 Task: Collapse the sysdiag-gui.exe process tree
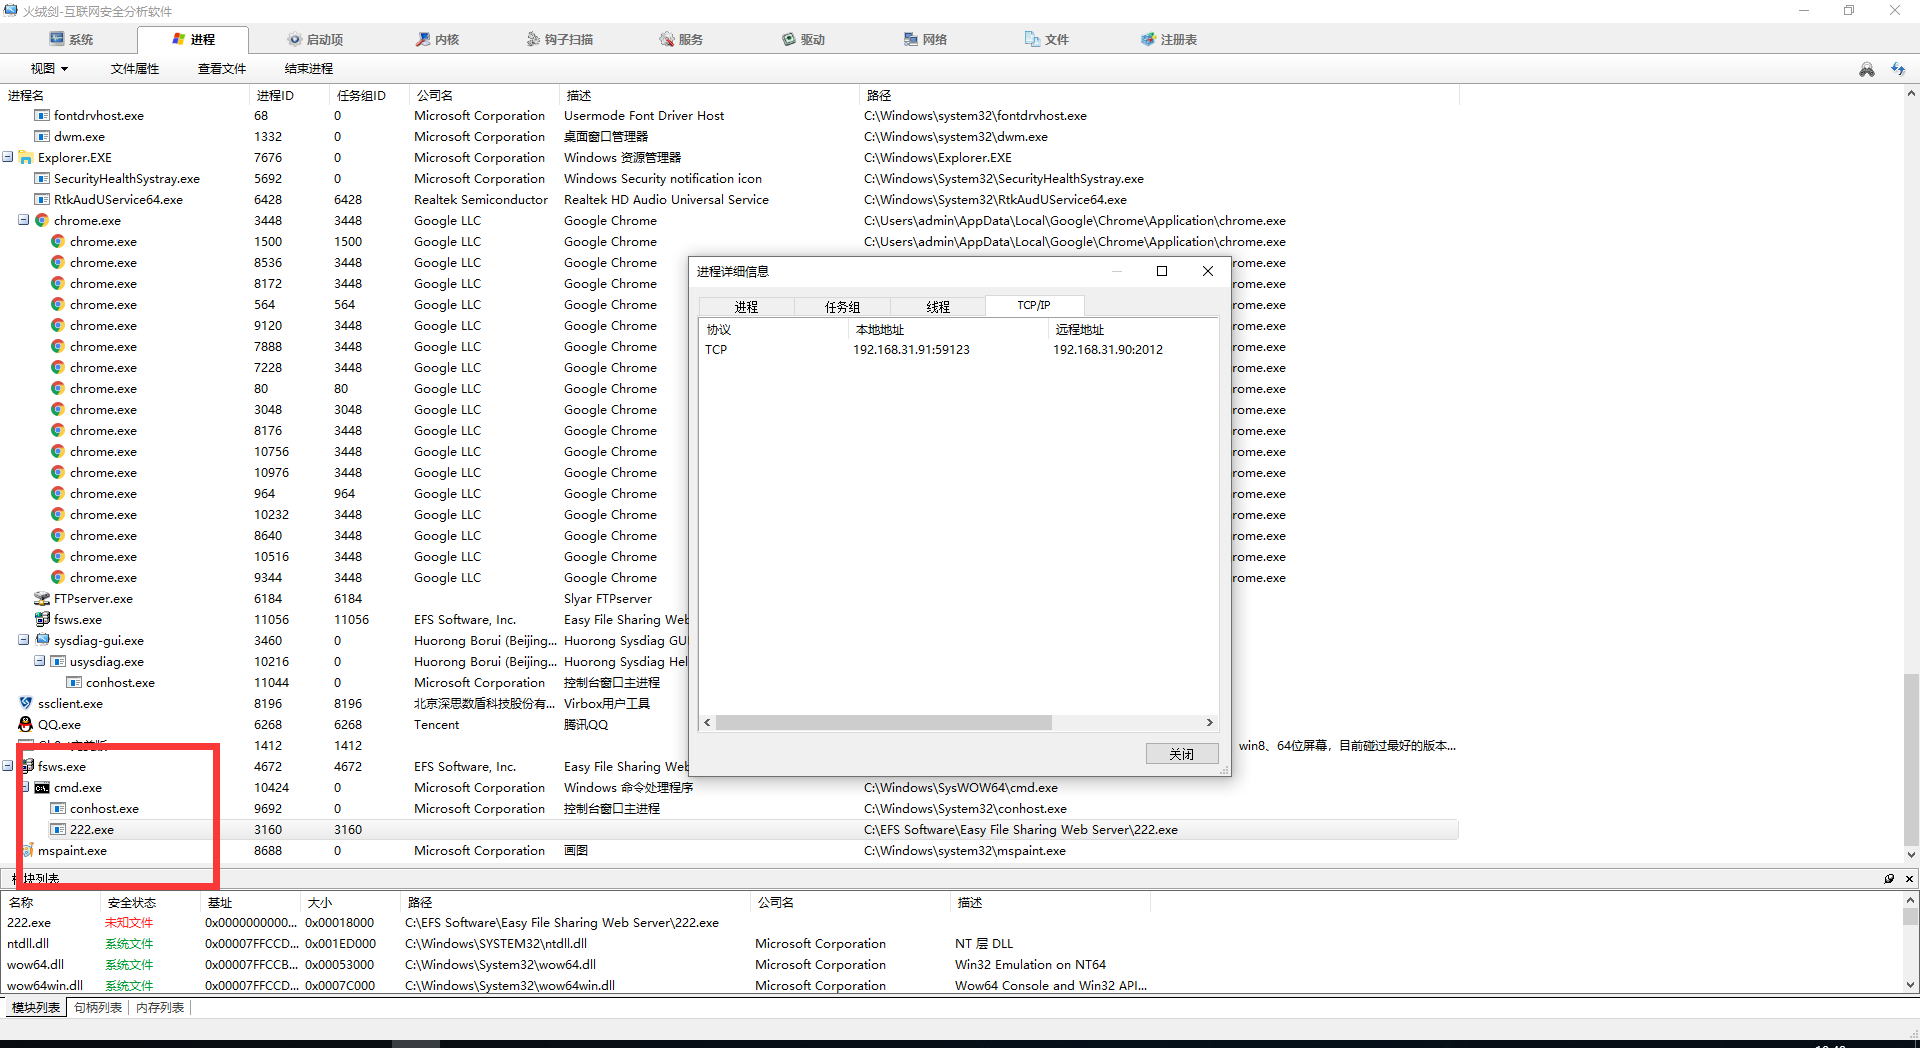click(24, 641)
